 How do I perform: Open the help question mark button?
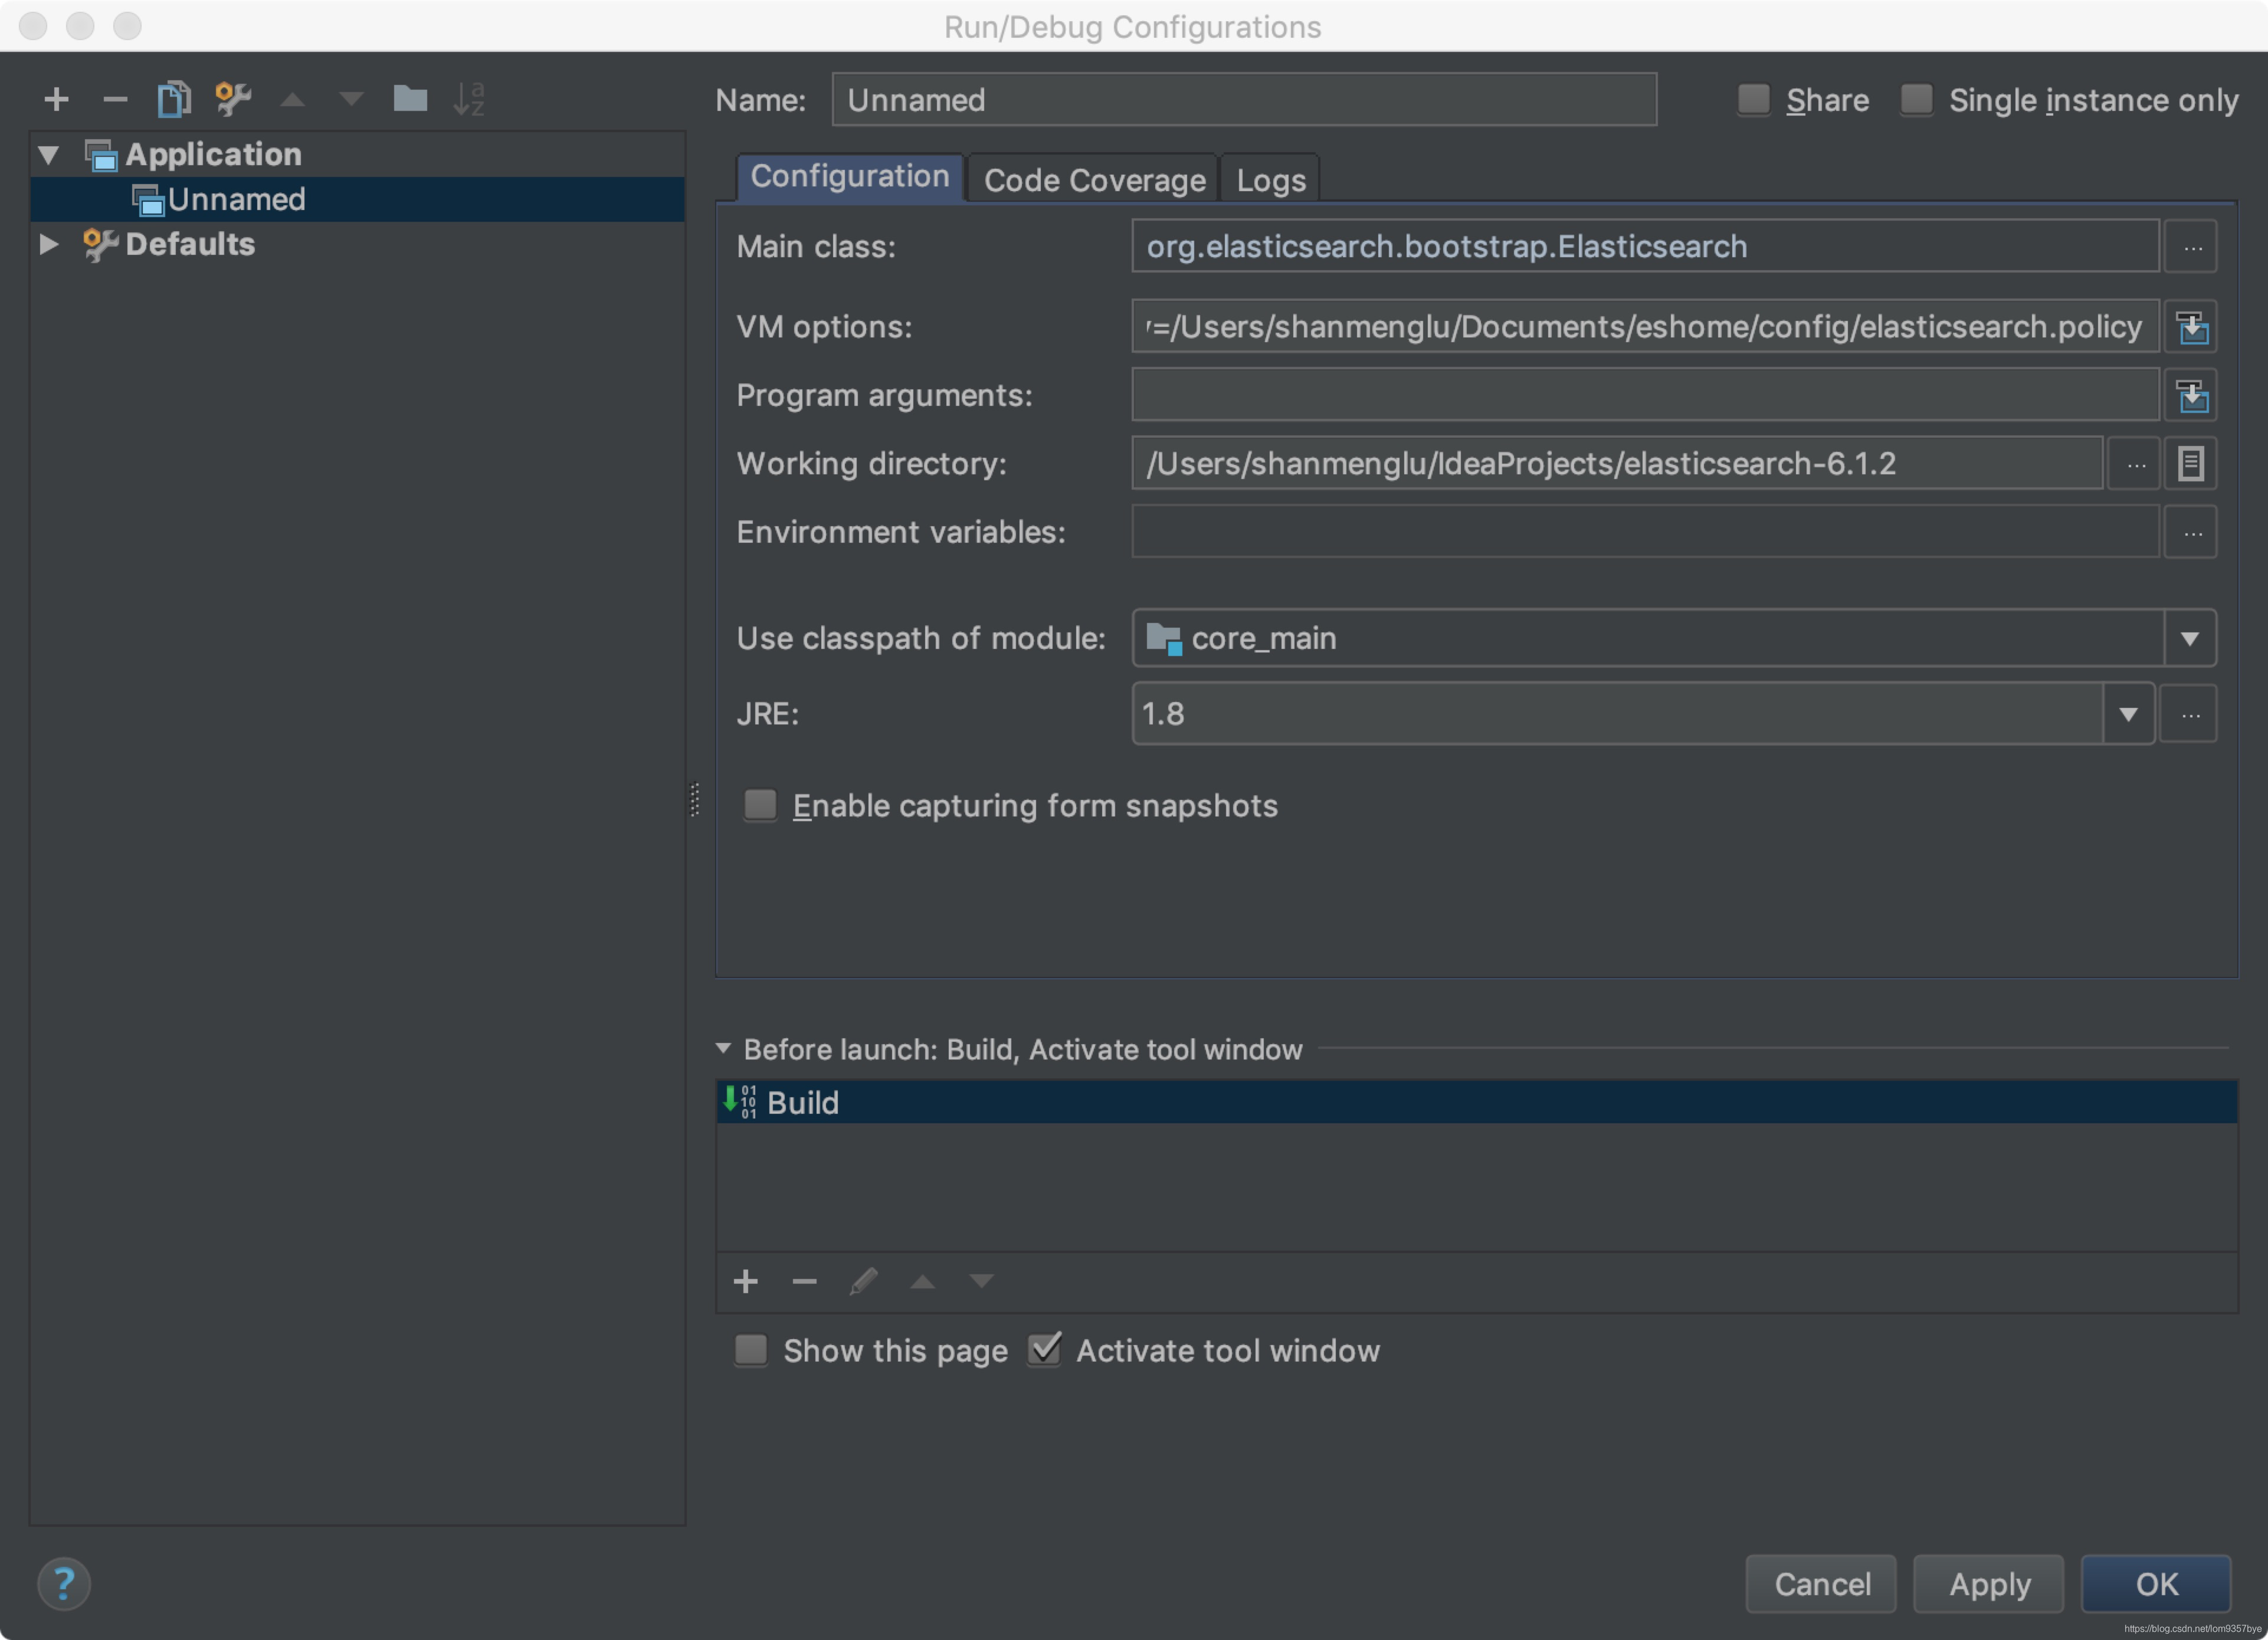63,1584
